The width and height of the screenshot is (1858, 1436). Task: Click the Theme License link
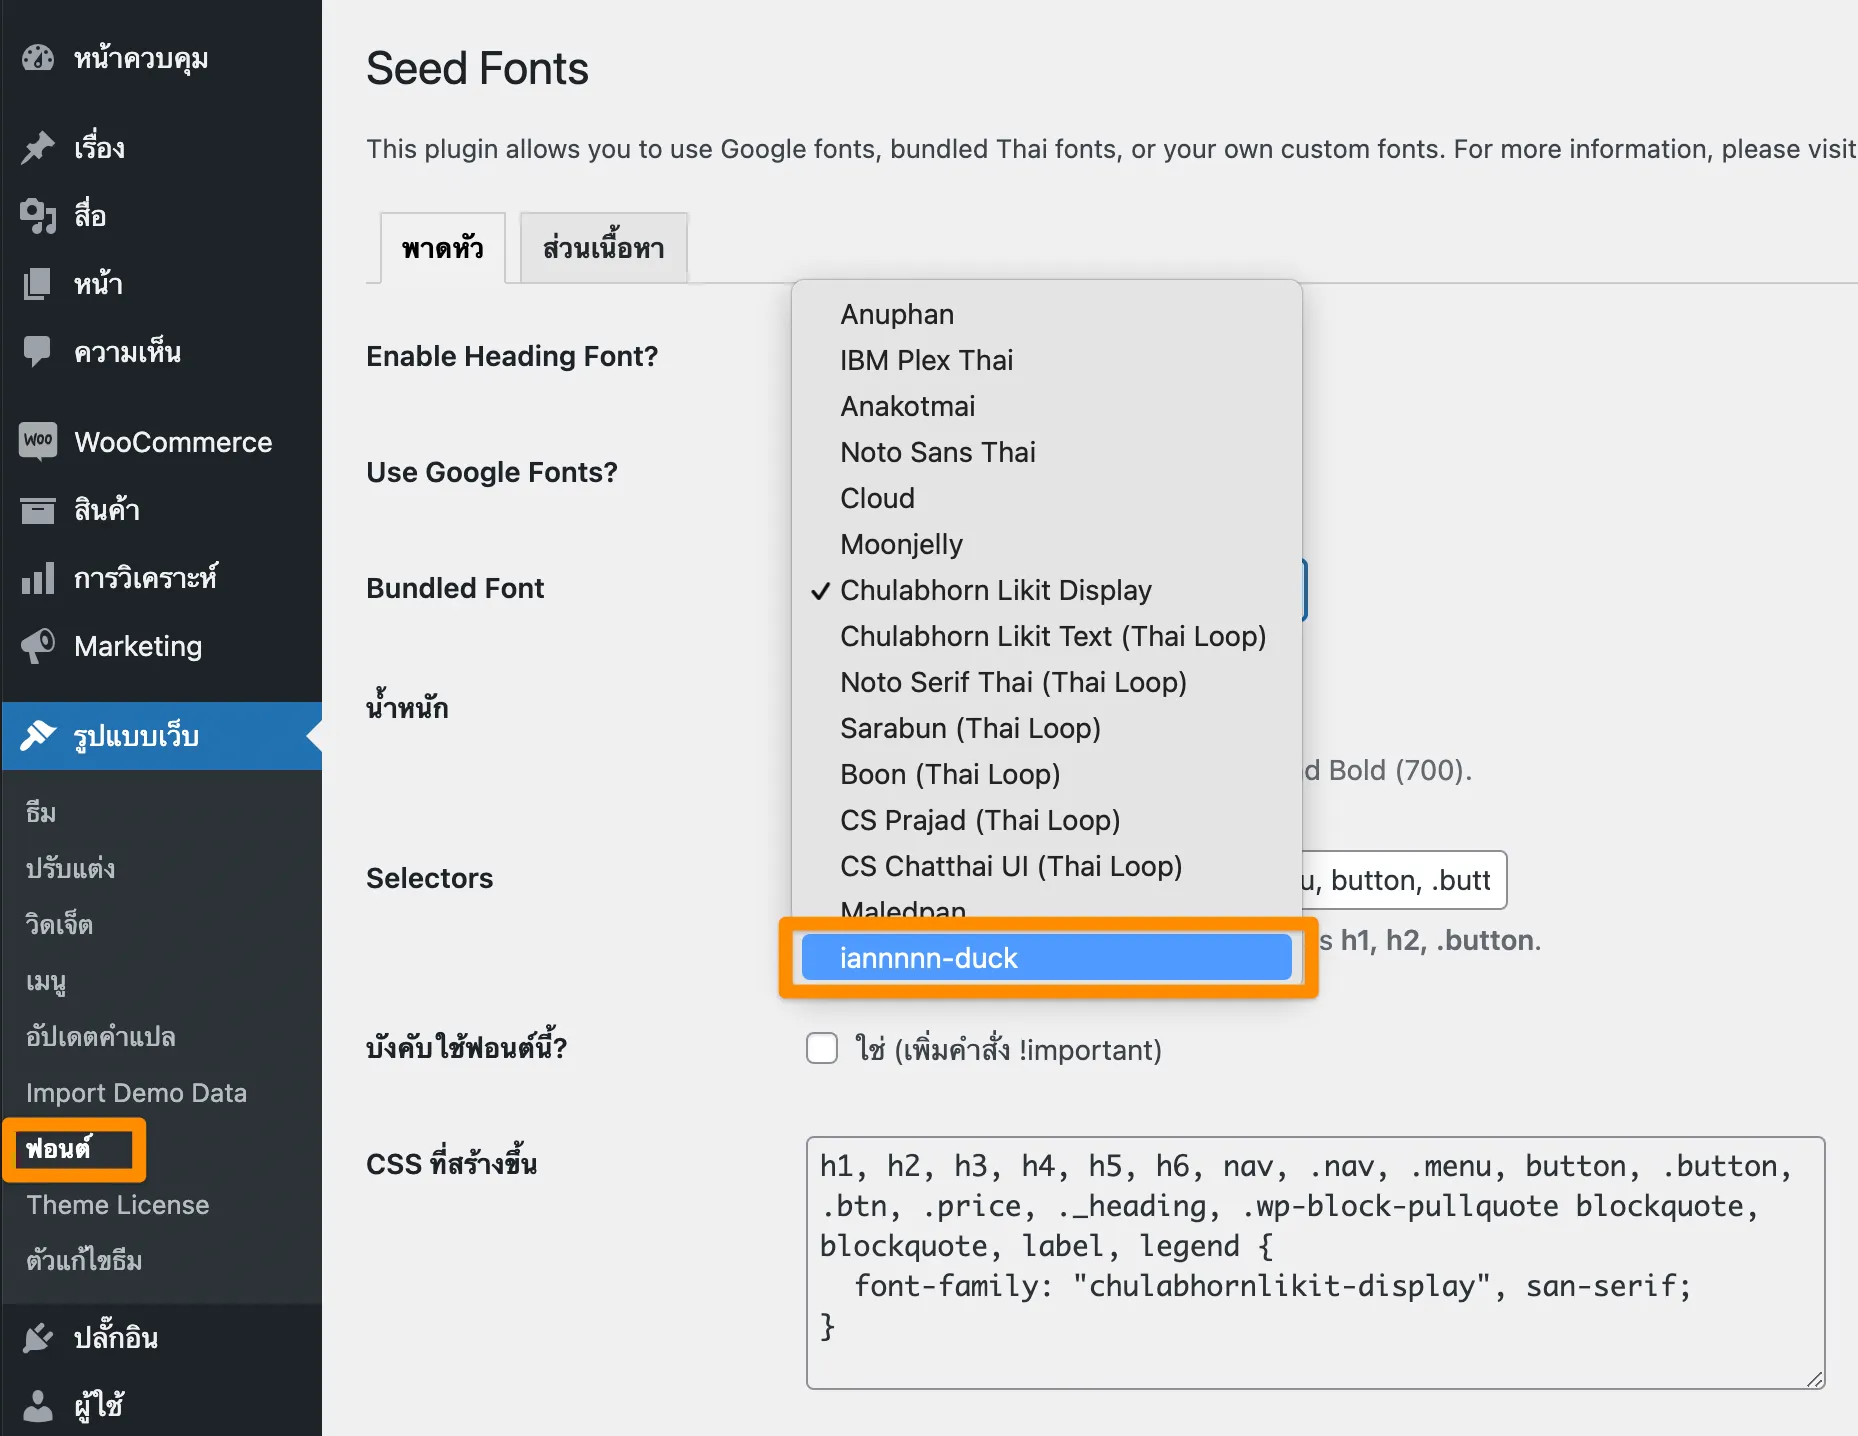[x=117, y=1204]
